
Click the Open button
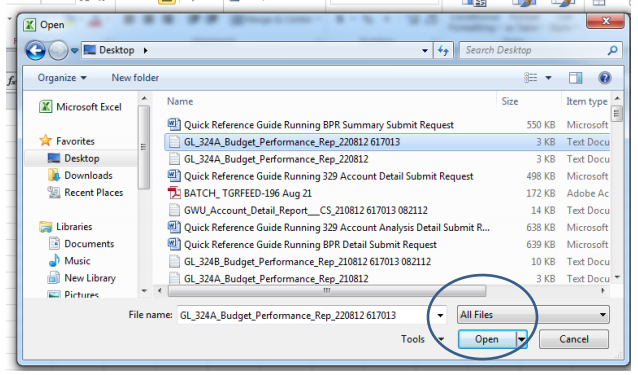pos(487,339)
